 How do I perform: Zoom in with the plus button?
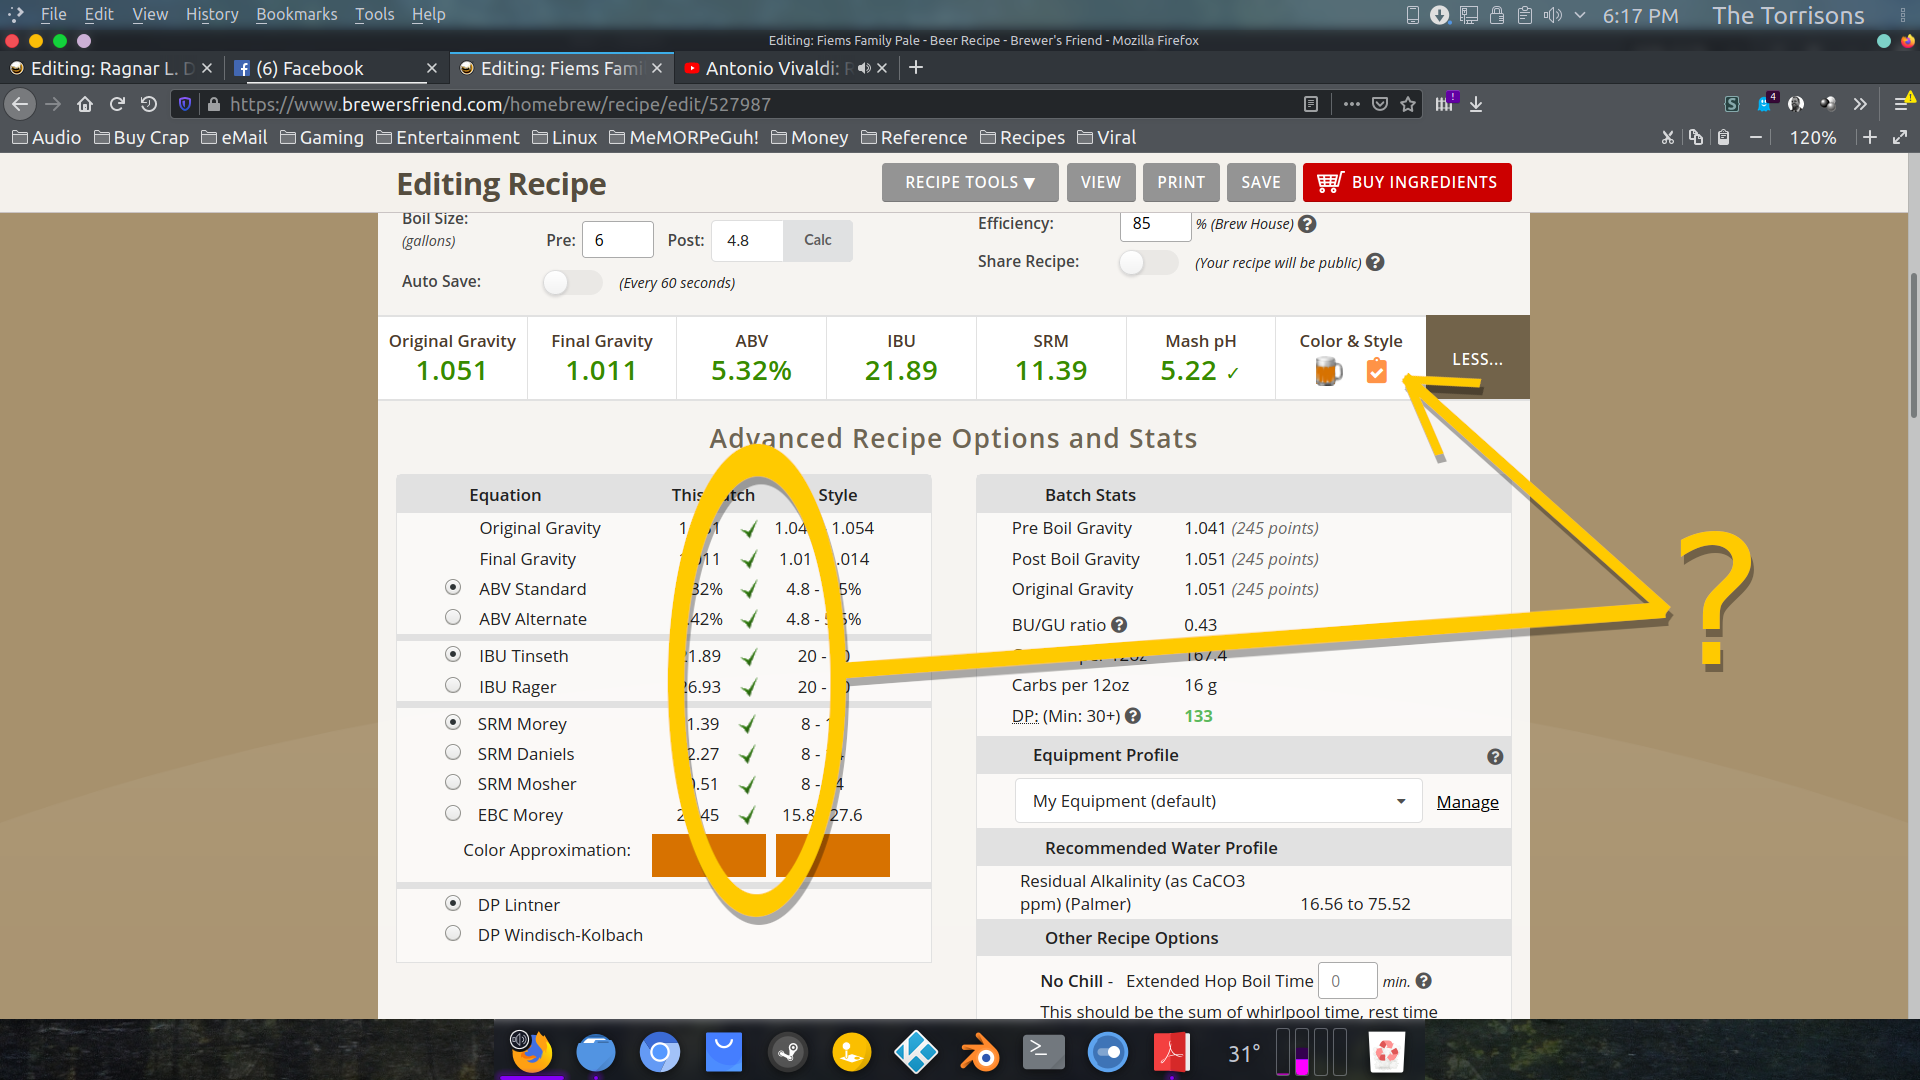[1870, 137]
